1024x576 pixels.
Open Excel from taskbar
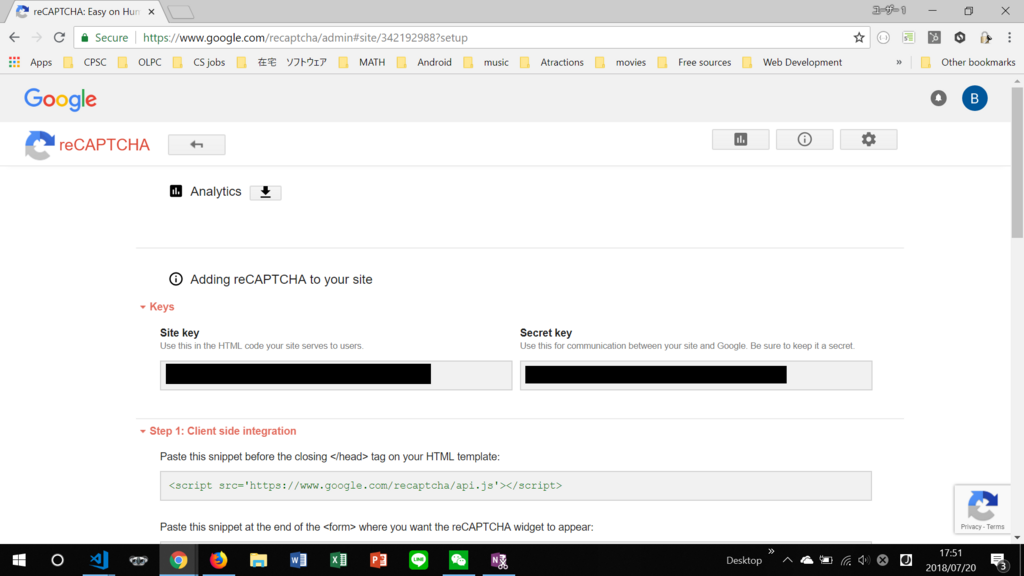338,560
